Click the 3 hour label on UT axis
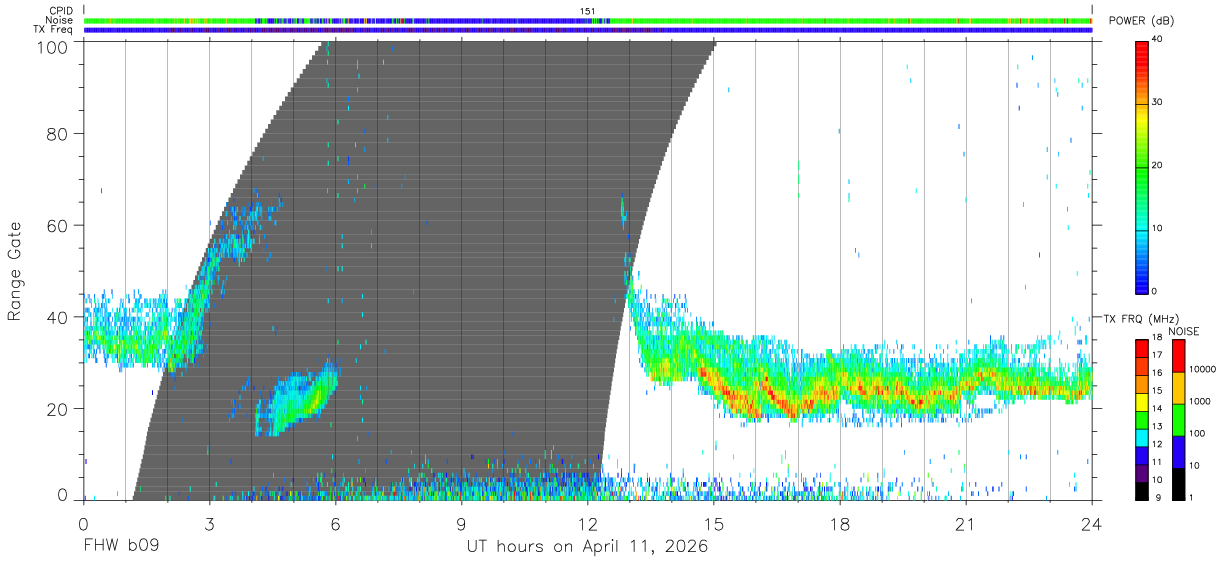Image resolution: width=1228 pixels, height=567 pixels. tap(209, 524)
